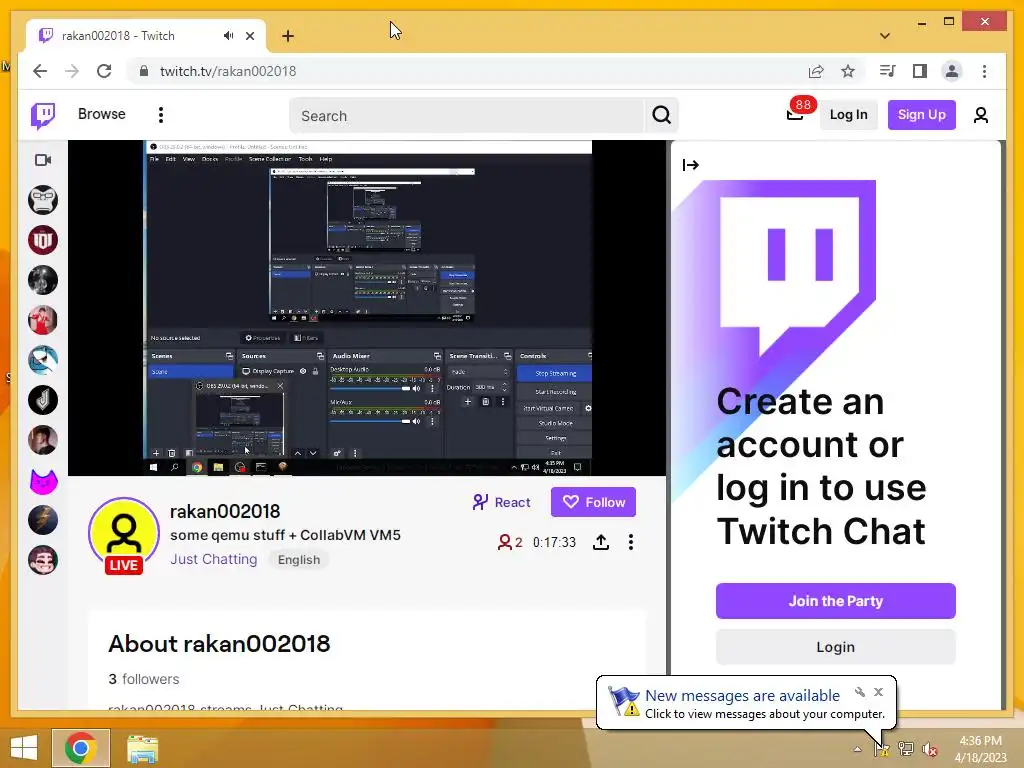Open the user profile icon menu
The width and height of the screenshot is (1024, 768).
980,116
